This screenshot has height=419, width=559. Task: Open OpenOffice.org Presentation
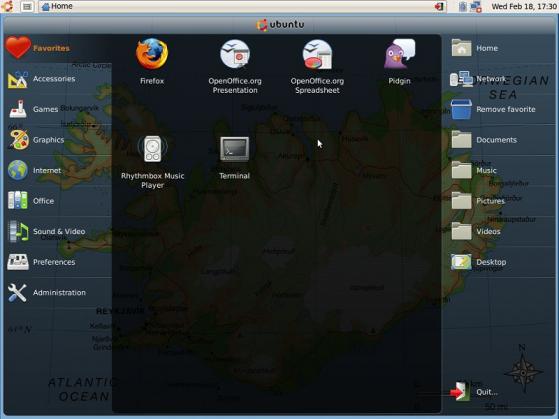pyautogui.click(x=235, y=66)
